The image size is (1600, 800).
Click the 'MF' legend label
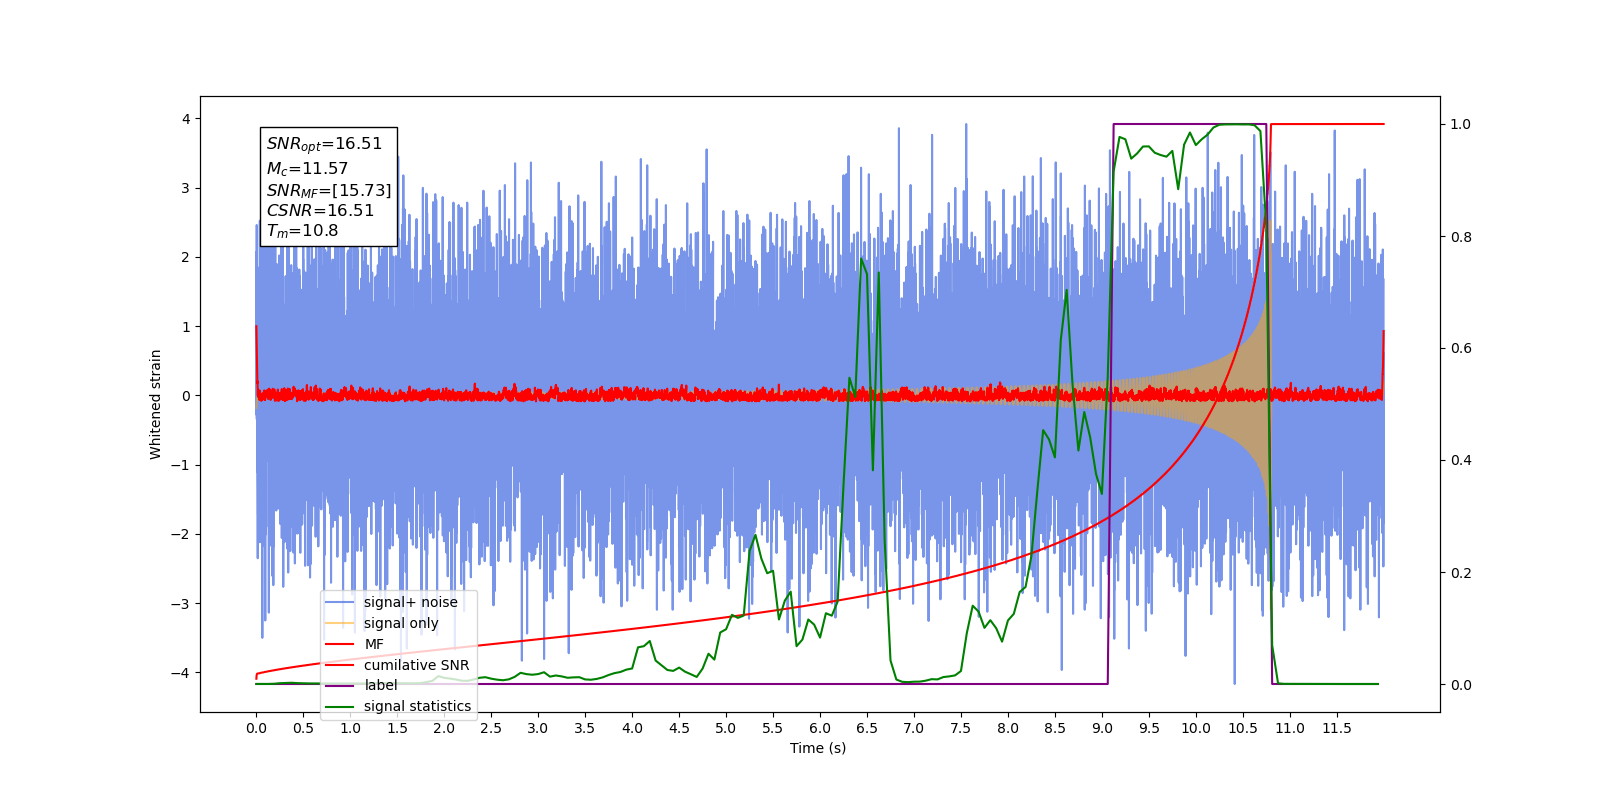tap(373, 644)
